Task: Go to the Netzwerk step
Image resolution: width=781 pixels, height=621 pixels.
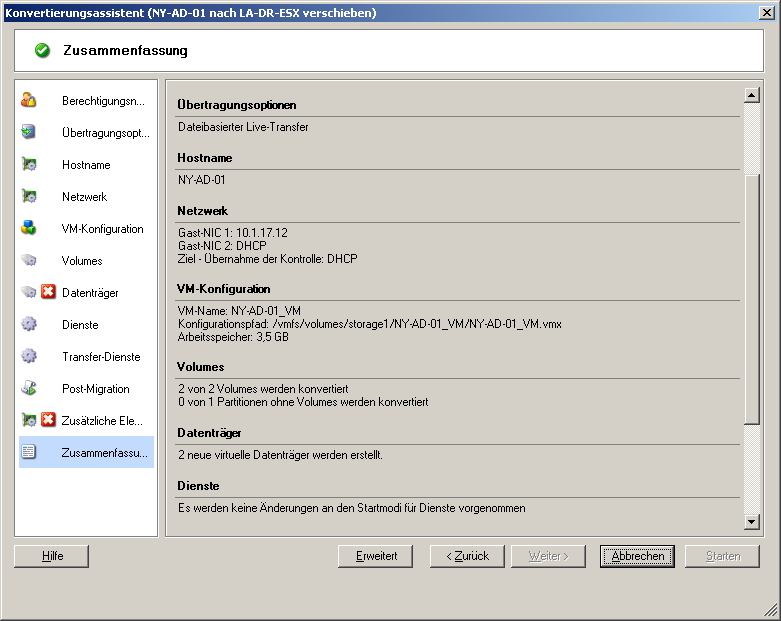Action: 86,196
